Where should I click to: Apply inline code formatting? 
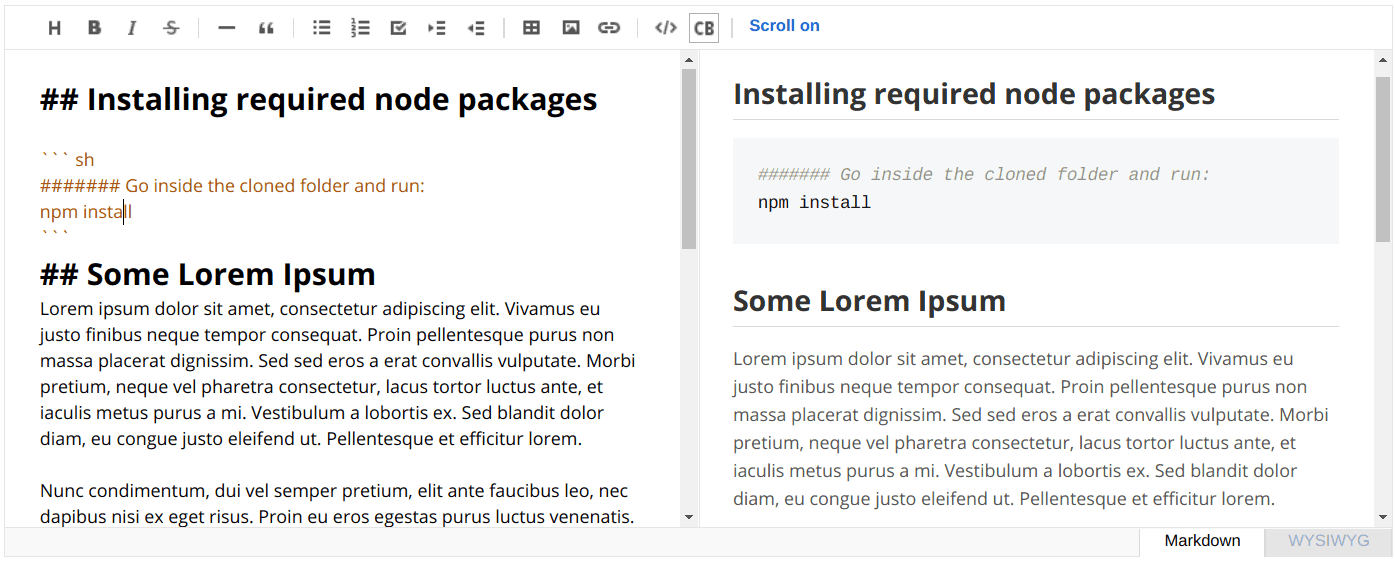(665, 28)
